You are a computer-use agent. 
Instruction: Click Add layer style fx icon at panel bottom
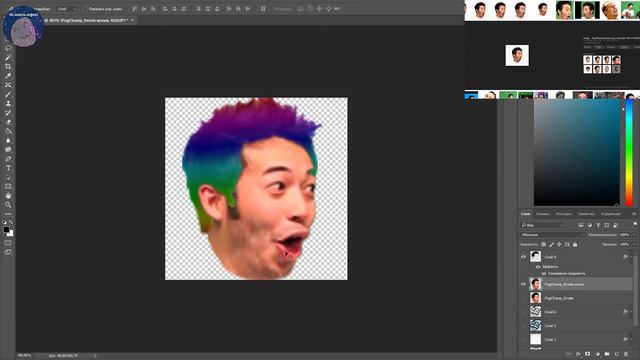[x=578, y=354]
